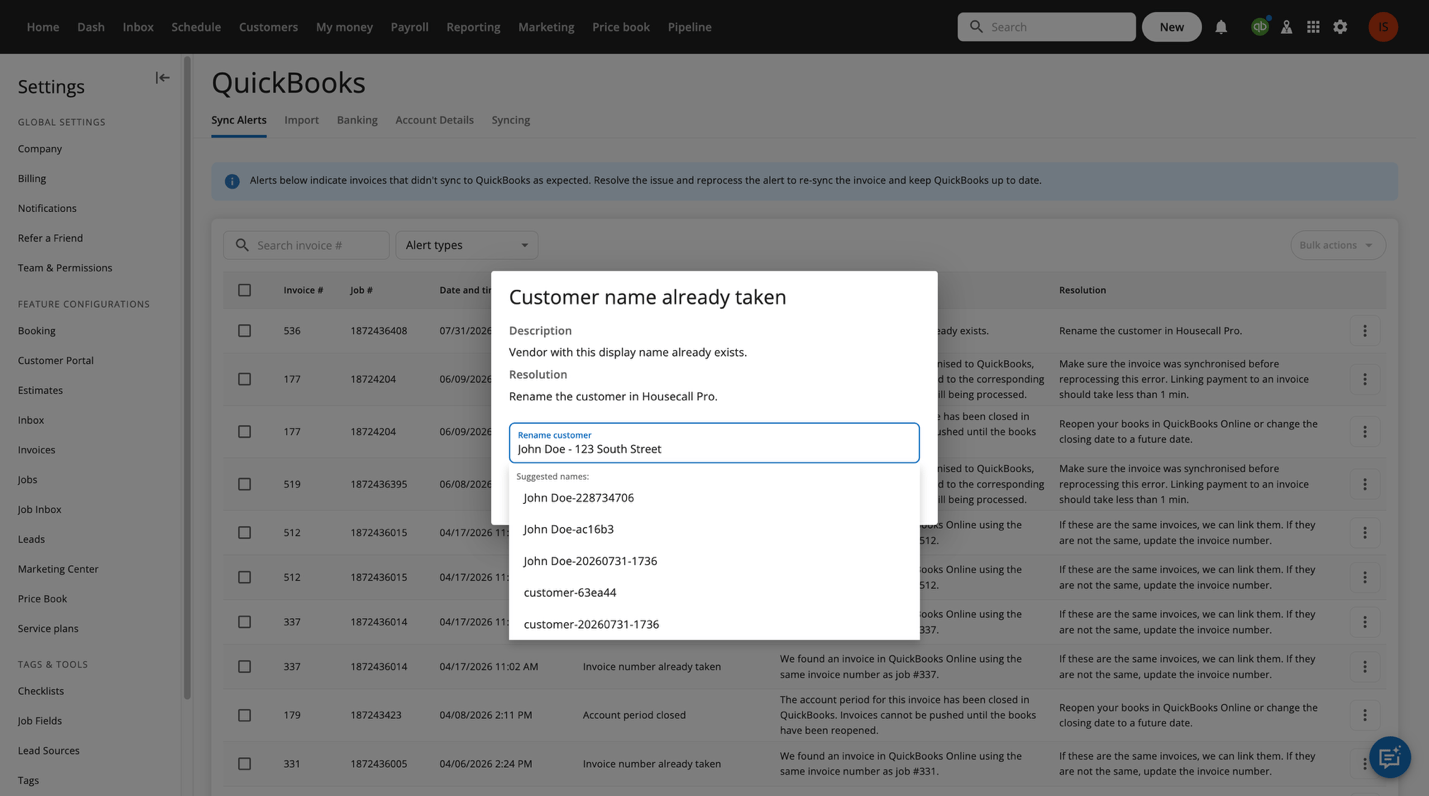
Task: Open Customer Portal settings in sidebar
Action: point(56,361)
